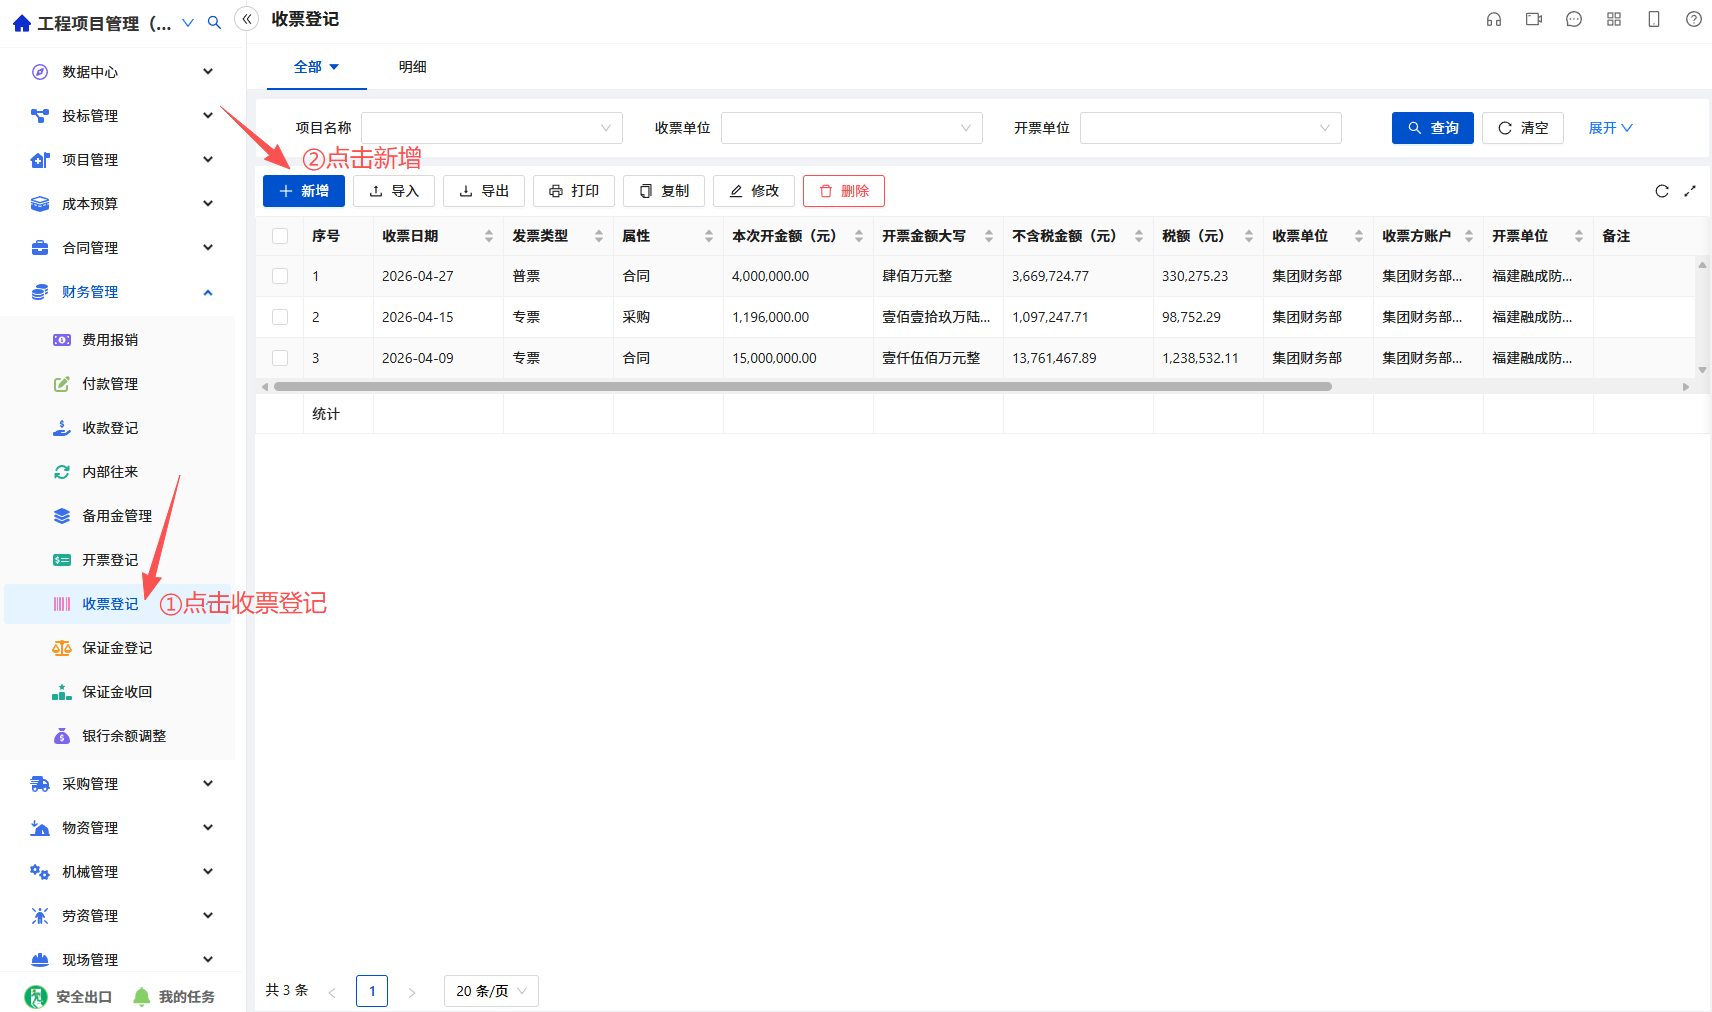The image size is (1712, 1012).
Task: Open the help question mark icon
Action: (1694, 19)
